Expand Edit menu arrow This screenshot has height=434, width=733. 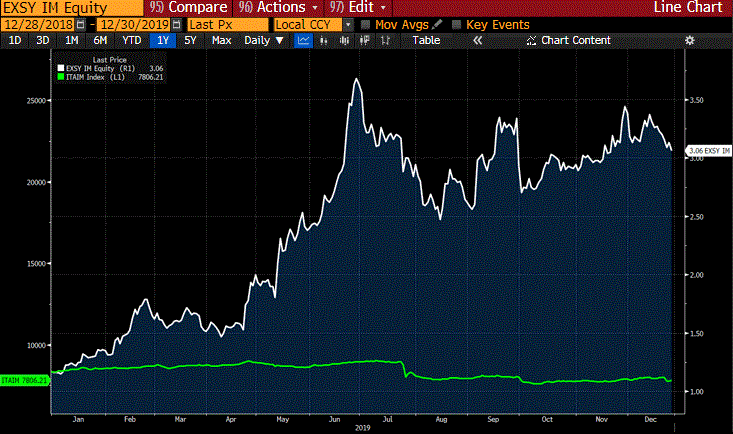point(383,8)
